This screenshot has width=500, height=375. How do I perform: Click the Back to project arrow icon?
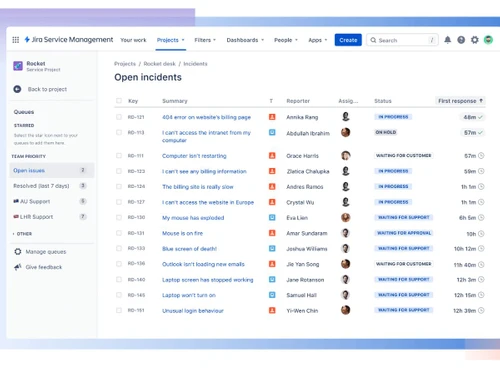click(17, 89)
